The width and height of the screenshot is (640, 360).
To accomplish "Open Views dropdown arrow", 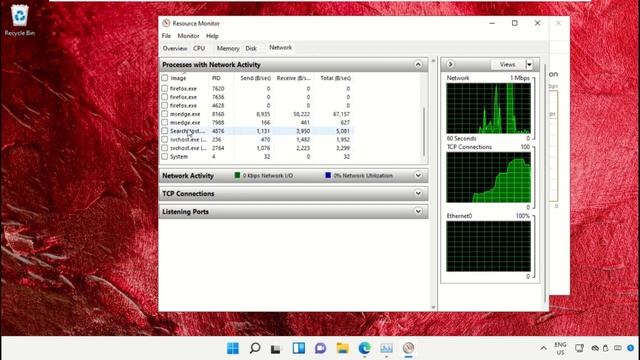I will pyautogui.click(x=529, y=64).
